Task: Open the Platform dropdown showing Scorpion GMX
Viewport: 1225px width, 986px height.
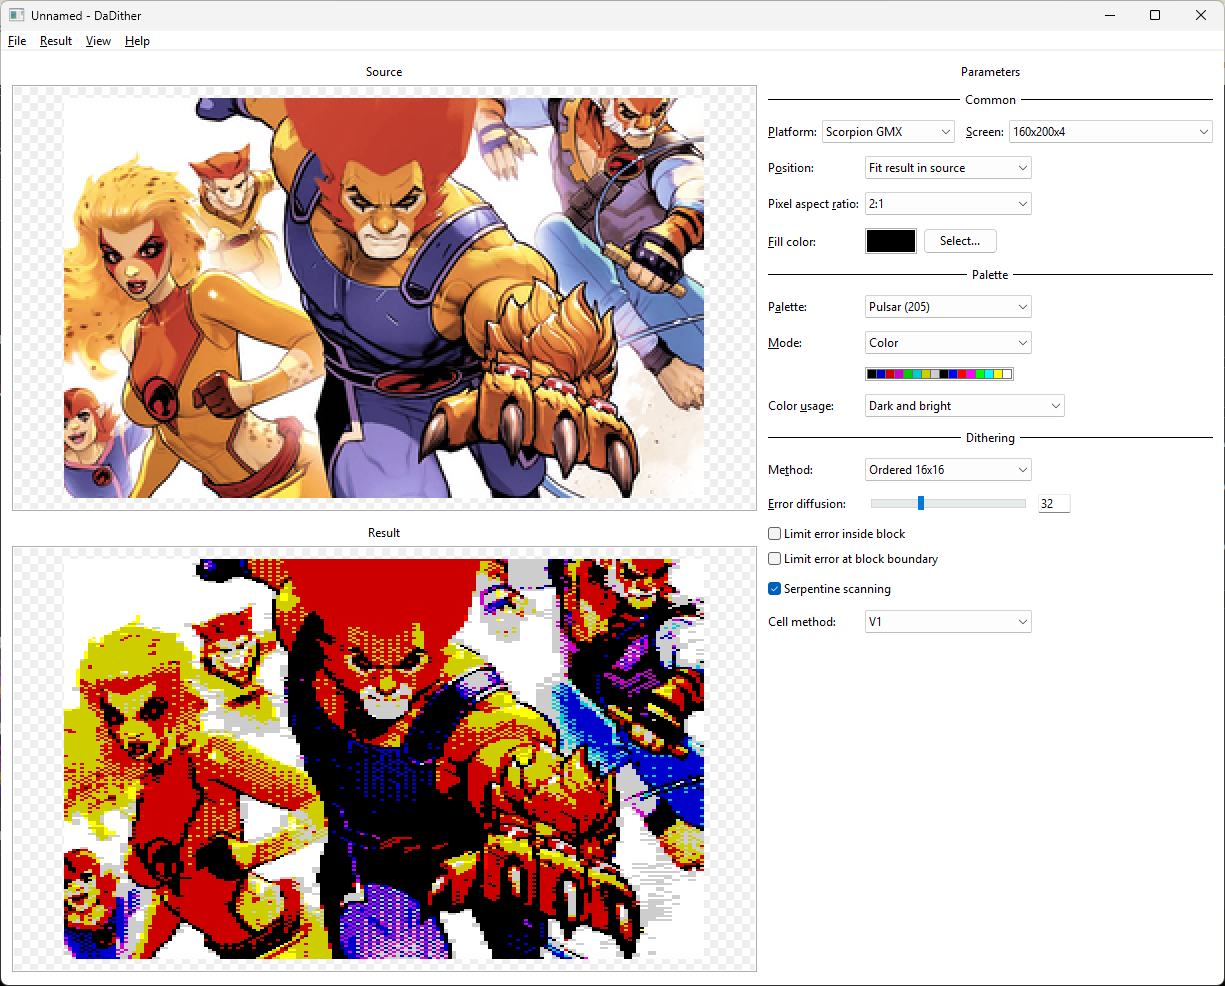Action: click(889, 132)
